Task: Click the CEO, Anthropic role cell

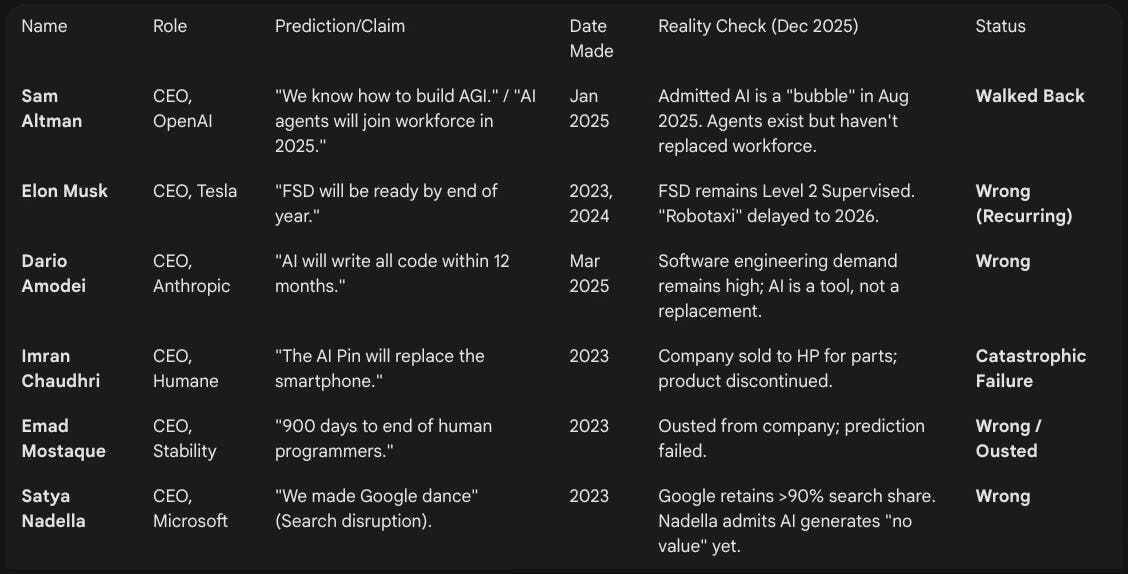Action: click(191, 273)
